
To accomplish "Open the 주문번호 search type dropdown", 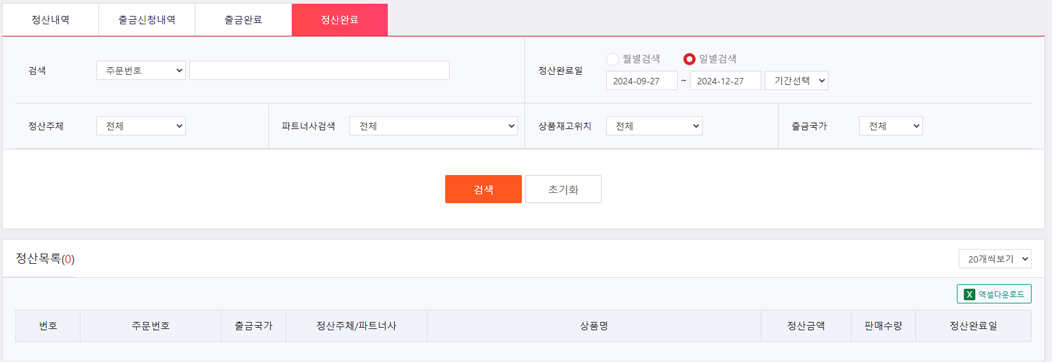I will tap(141, 70).
